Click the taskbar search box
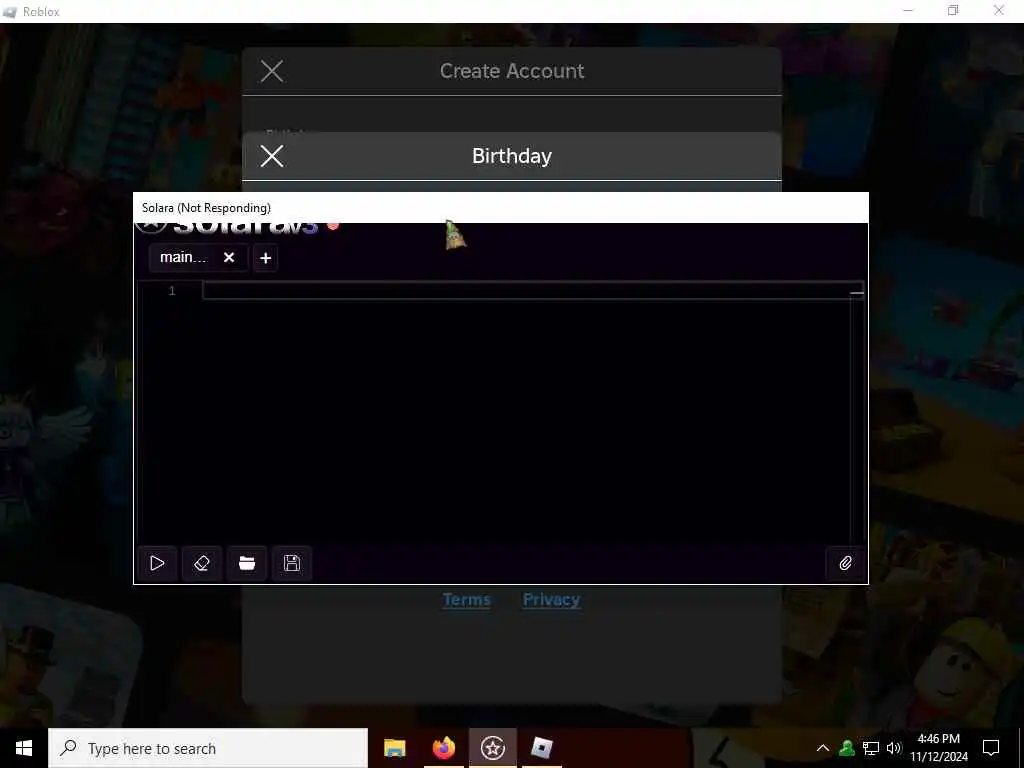The image size is (1024, 768). (208, 748)
